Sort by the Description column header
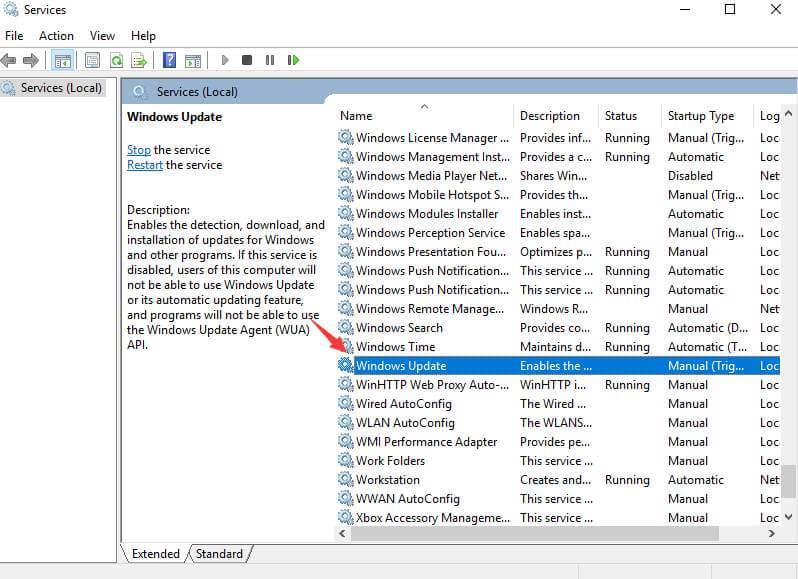Screen dimensions: 798x579 pos(557,115)
